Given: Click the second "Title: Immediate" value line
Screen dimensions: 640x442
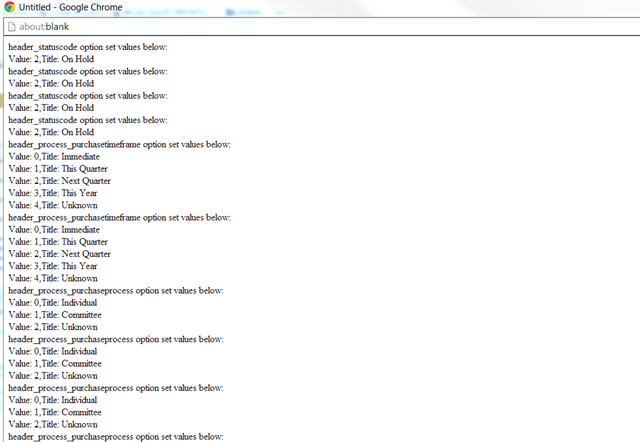Looking at the screenshot, I should coord(54,230).
